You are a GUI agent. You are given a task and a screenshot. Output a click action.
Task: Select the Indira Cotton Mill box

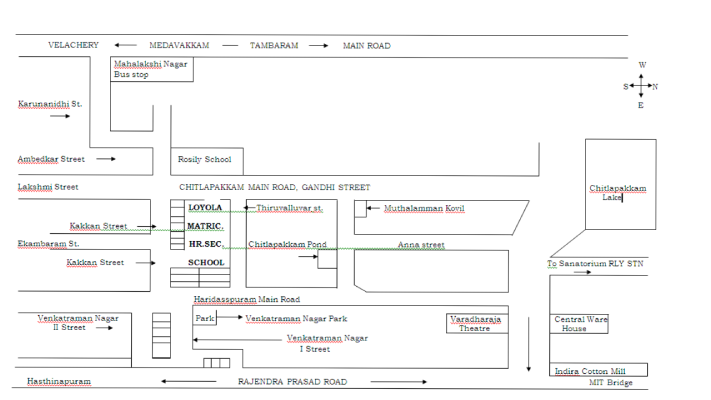point(599,370)
